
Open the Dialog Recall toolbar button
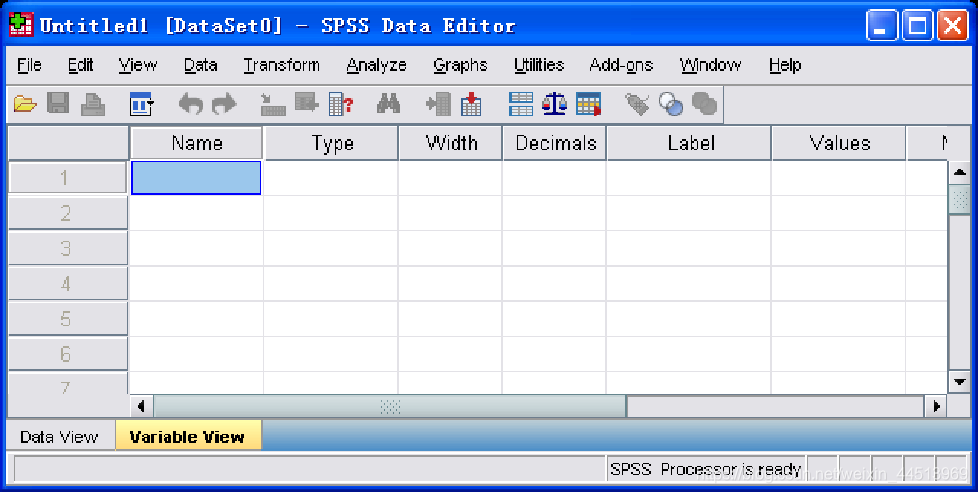pos(142,104)
